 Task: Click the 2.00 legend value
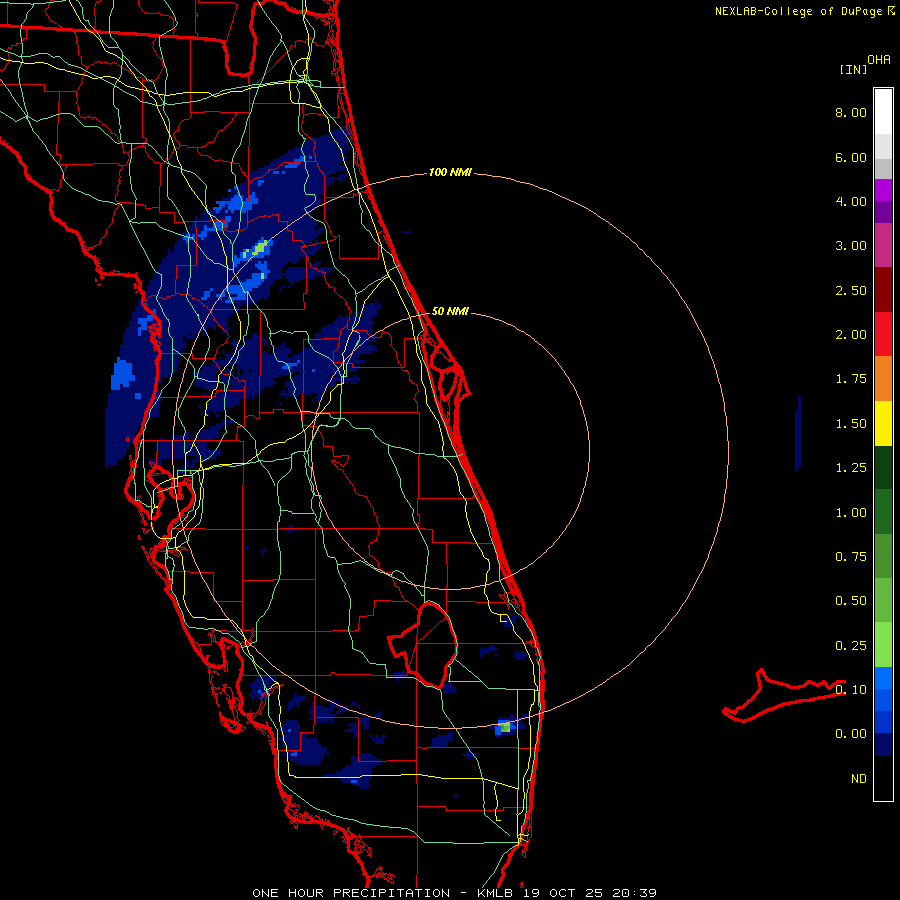pyautogui.click(x=851, y=335)
